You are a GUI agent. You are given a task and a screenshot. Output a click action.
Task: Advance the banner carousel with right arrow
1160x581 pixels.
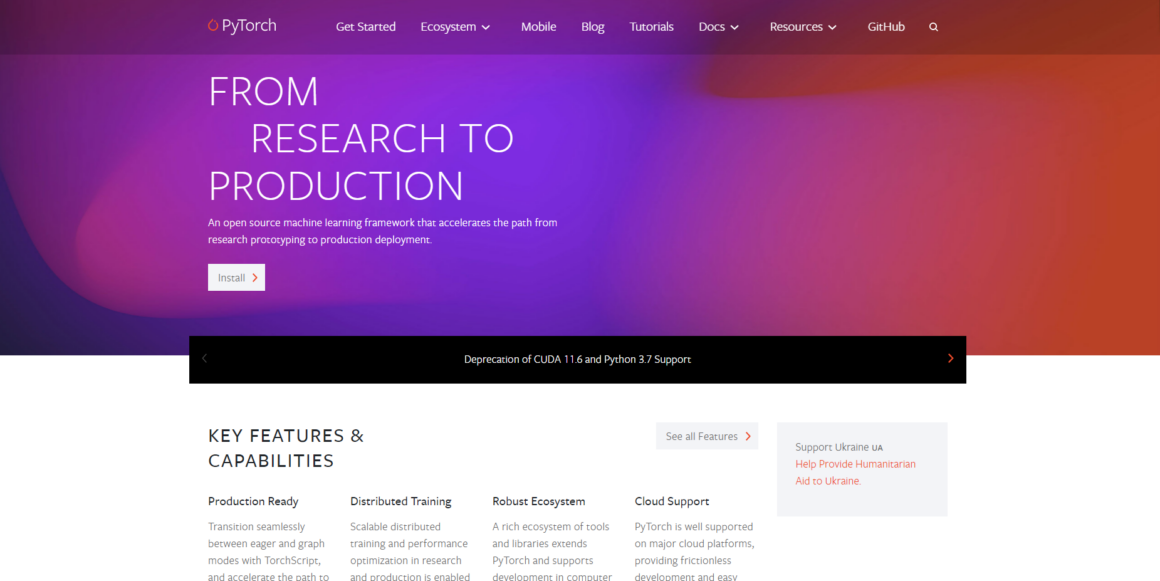(x=950, y=358)
